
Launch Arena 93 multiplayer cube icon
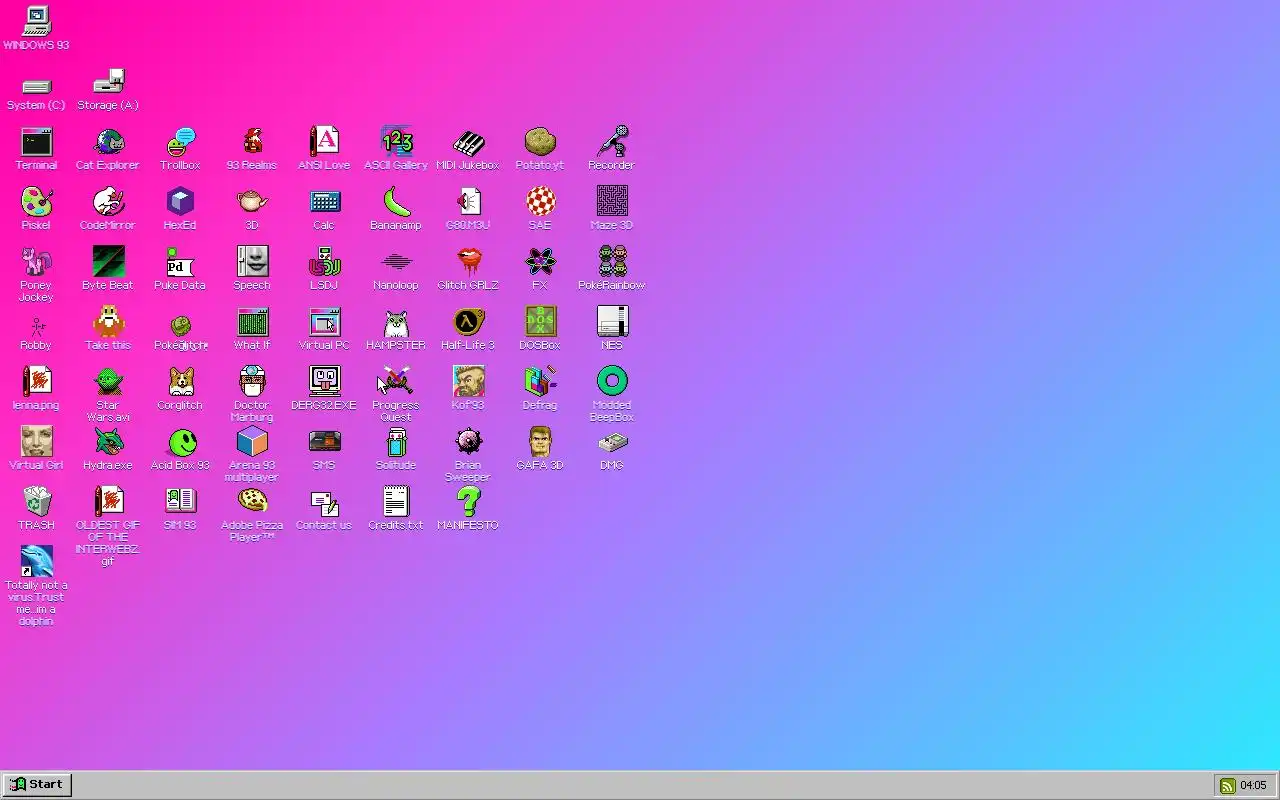click(x=252, y=442)
